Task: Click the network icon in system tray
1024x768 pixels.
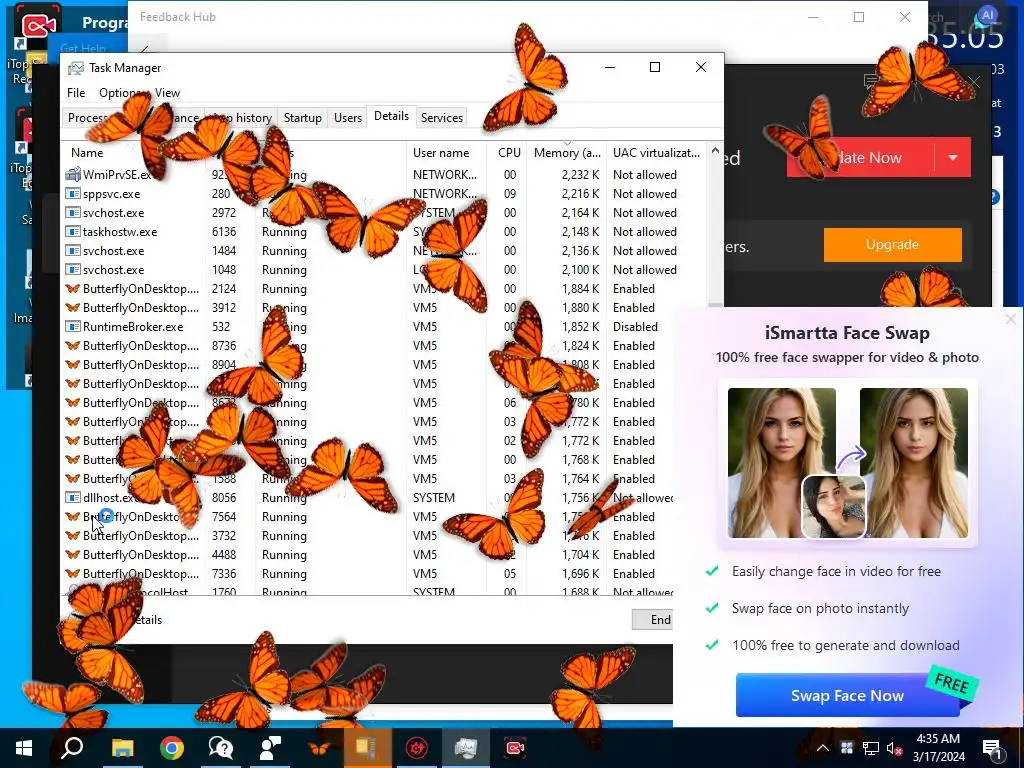Action: click(x=871, y=748)
